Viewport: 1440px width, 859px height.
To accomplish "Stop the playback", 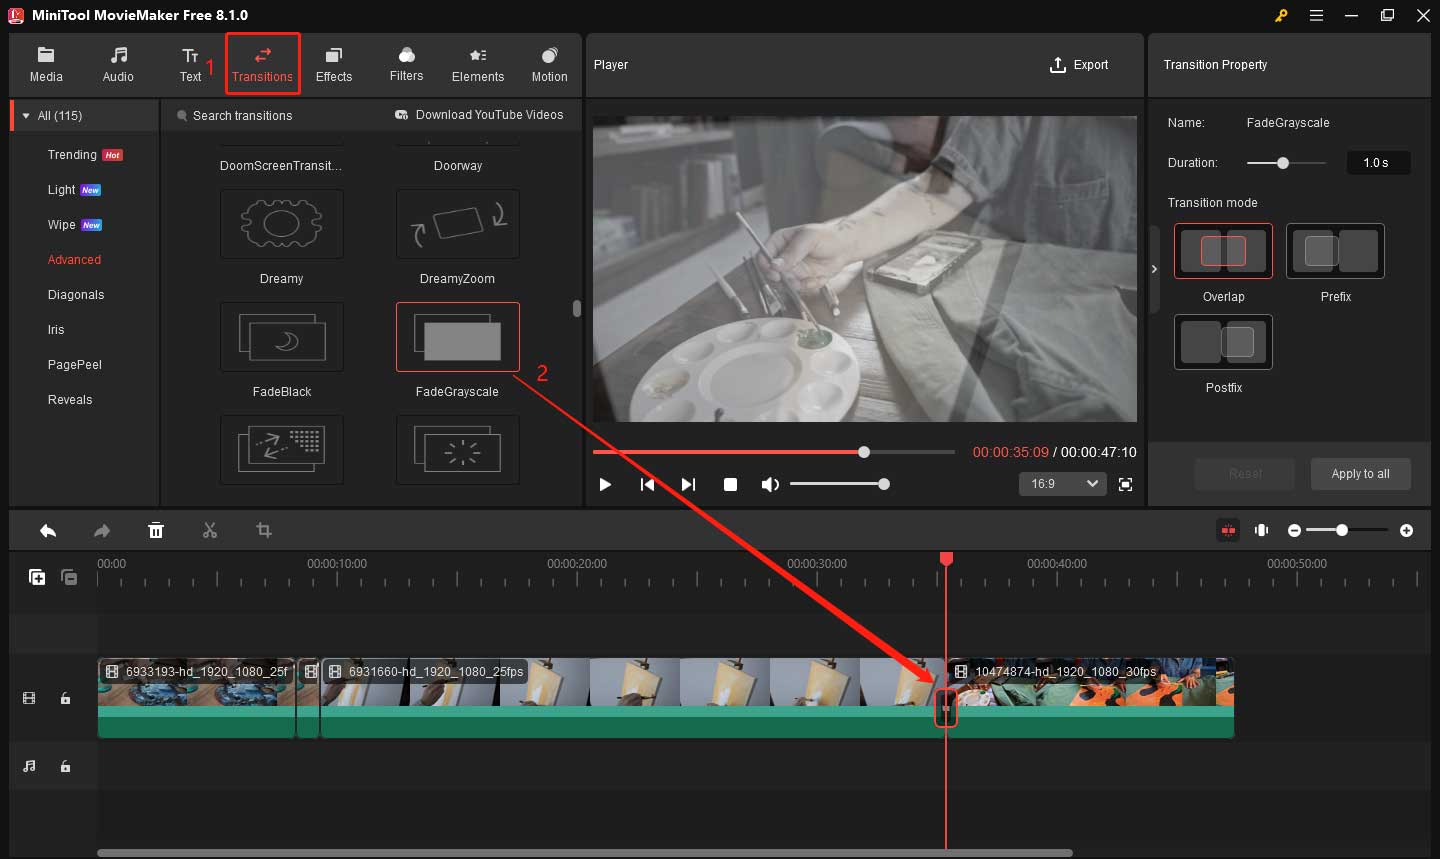I will [730, 484].
